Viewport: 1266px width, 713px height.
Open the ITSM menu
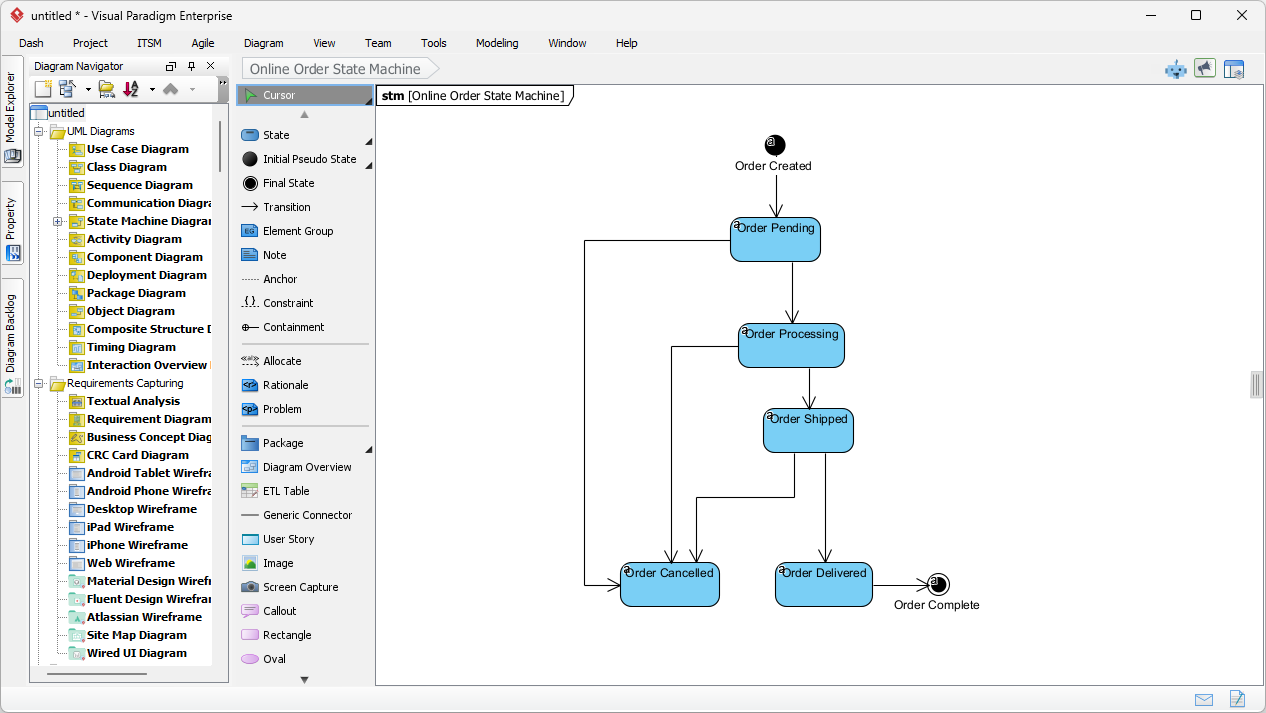click(148, 43)
